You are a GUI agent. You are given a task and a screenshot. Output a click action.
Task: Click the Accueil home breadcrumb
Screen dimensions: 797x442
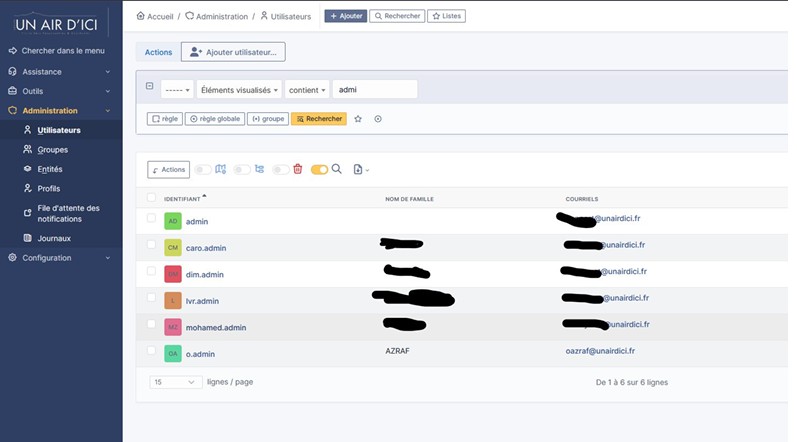(x=154, y=16)
